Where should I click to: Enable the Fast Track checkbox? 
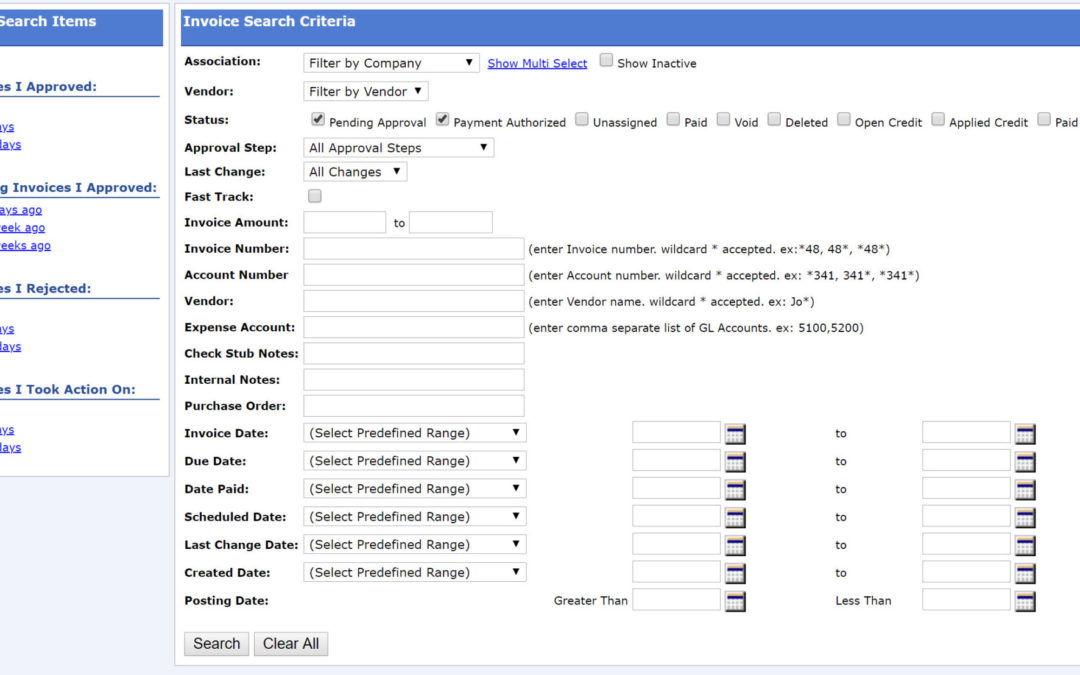coord(315,196)
